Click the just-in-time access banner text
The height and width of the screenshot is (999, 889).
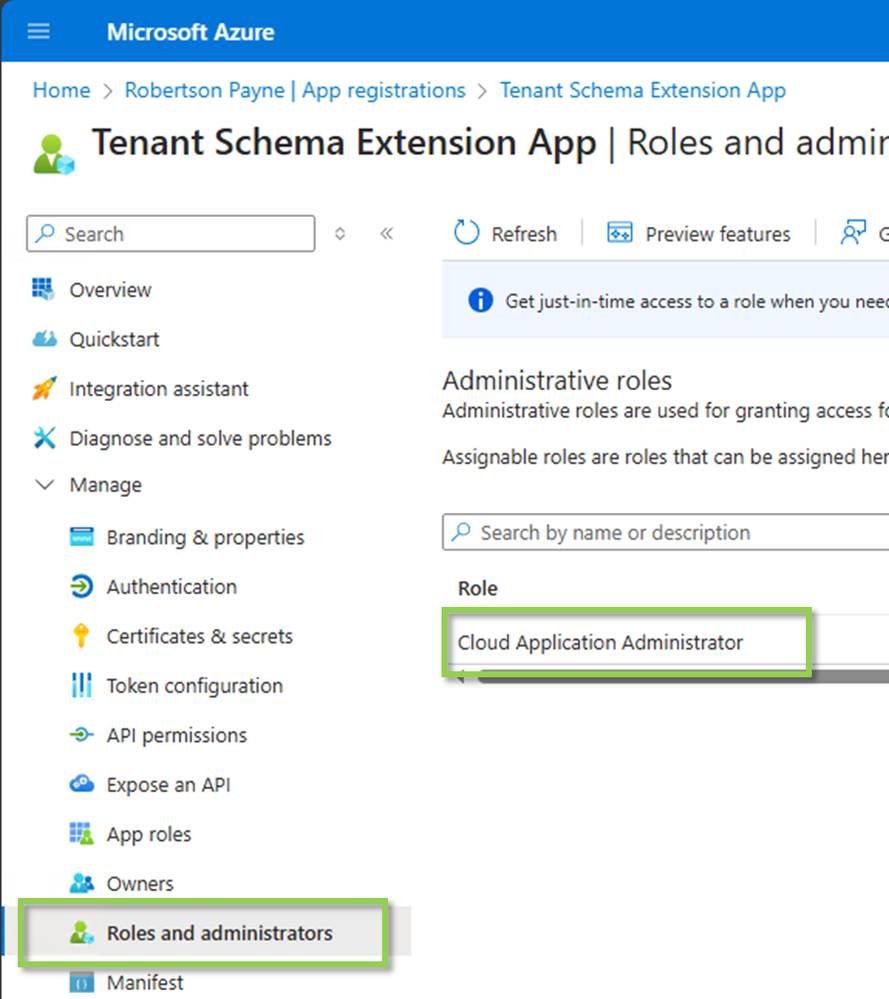[697, 301]
